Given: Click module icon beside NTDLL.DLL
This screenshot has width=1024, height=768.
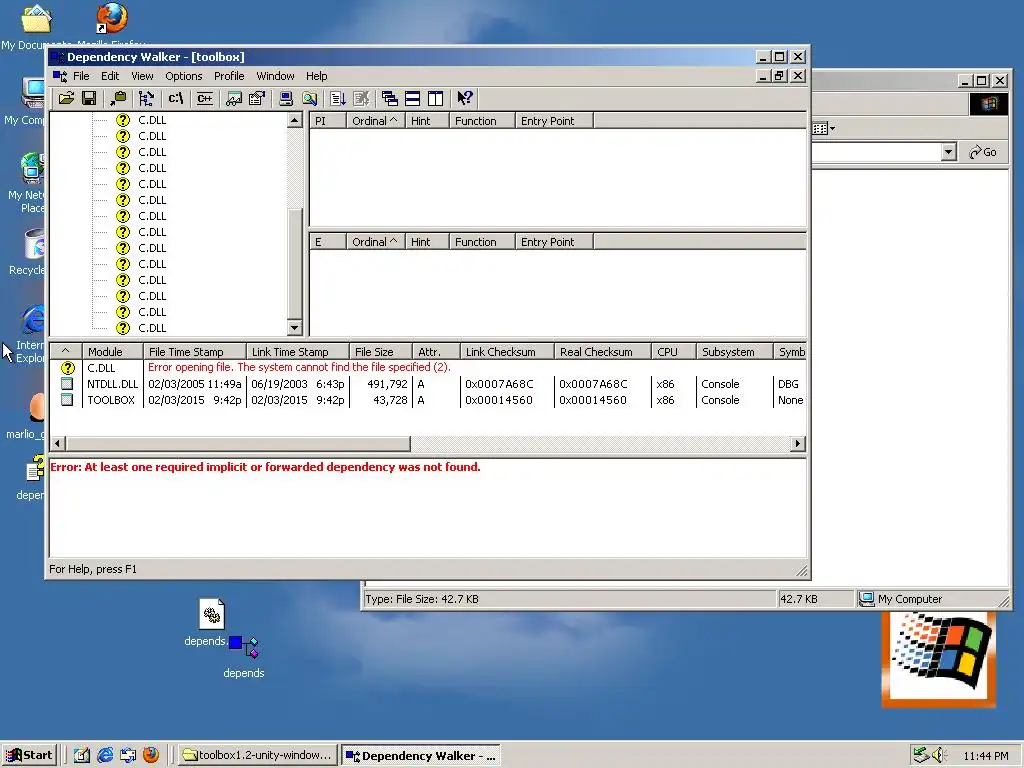Looking at the screenshot, I should tap(67, 384).
